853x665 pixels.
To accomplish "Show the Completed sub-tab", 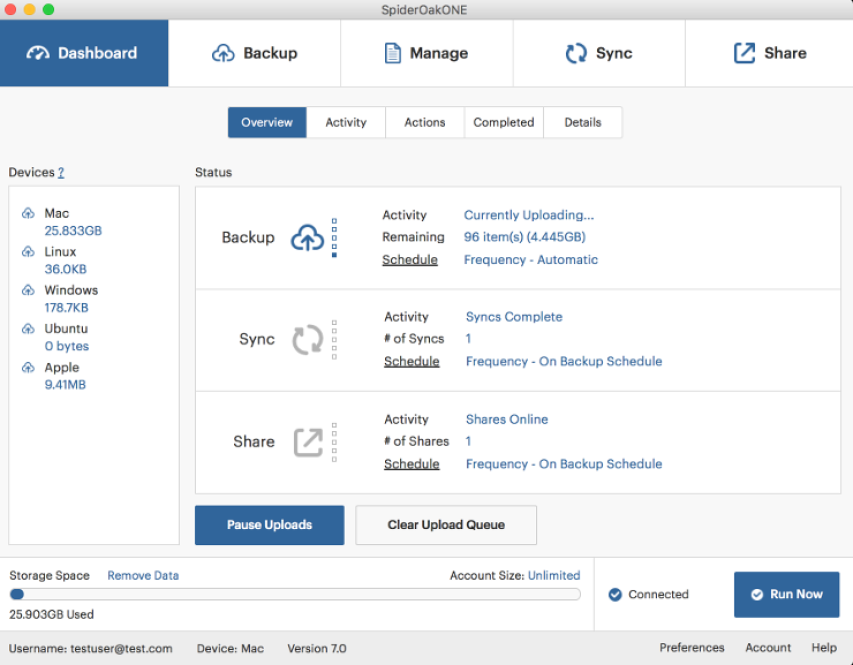I will click(x=504, y=122).
